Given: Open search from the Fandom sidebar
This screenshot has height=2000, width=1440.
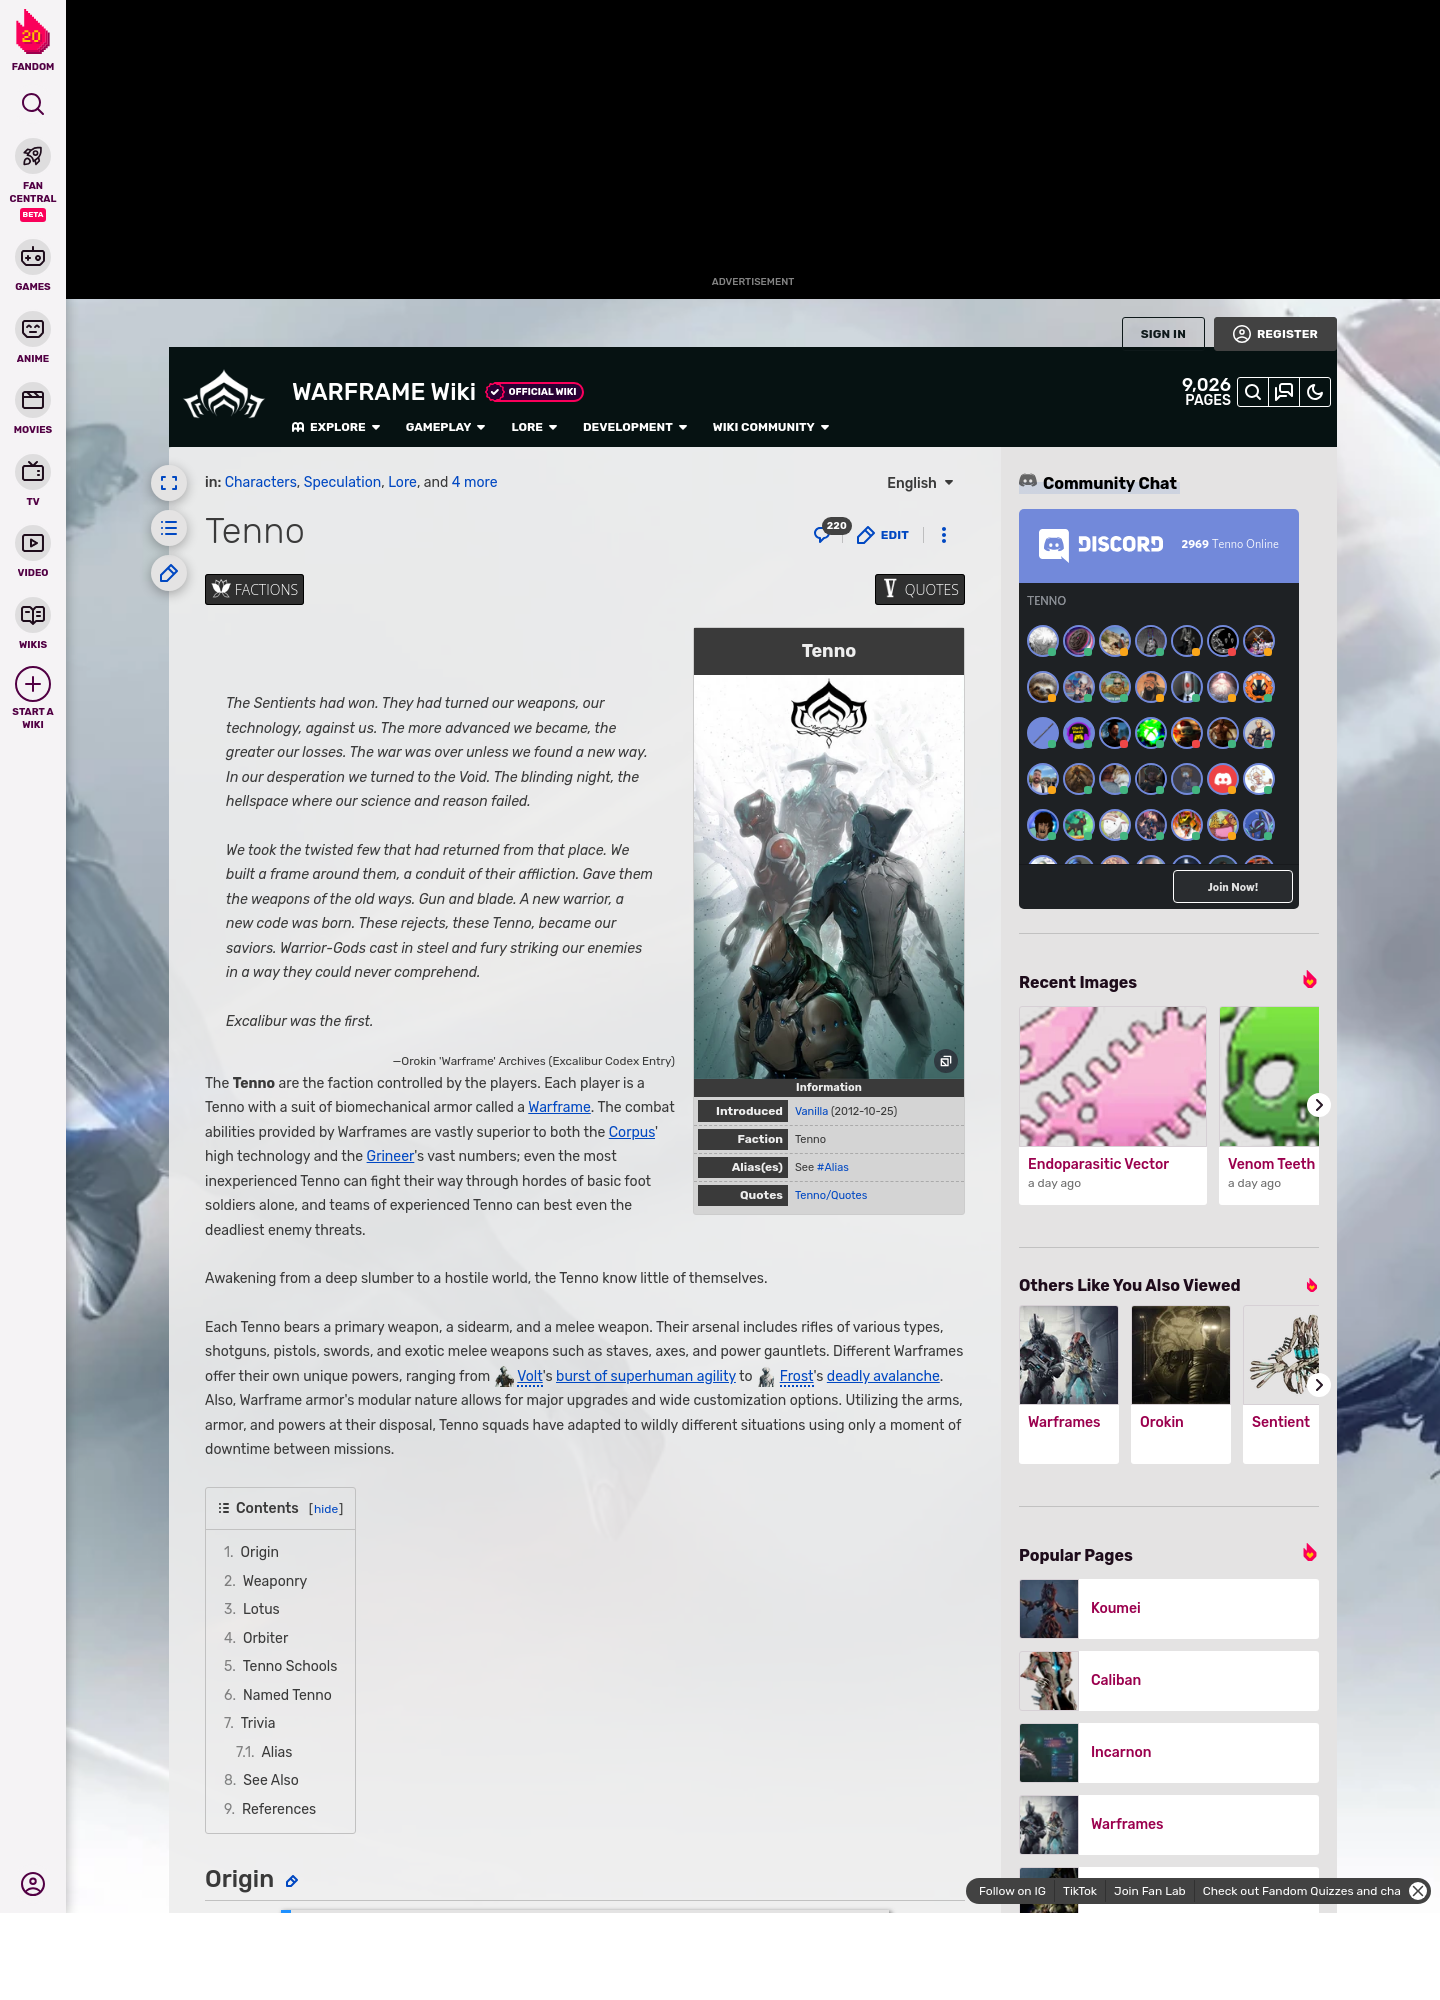Looking at the screenshot, I should click(33, 104).
